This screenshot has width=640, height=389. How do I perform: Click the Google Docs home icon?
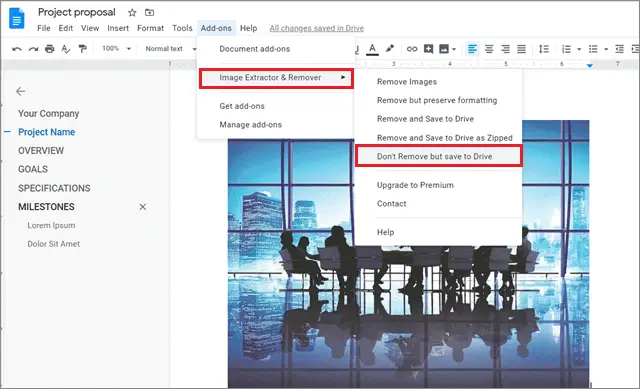pos(17,18)
